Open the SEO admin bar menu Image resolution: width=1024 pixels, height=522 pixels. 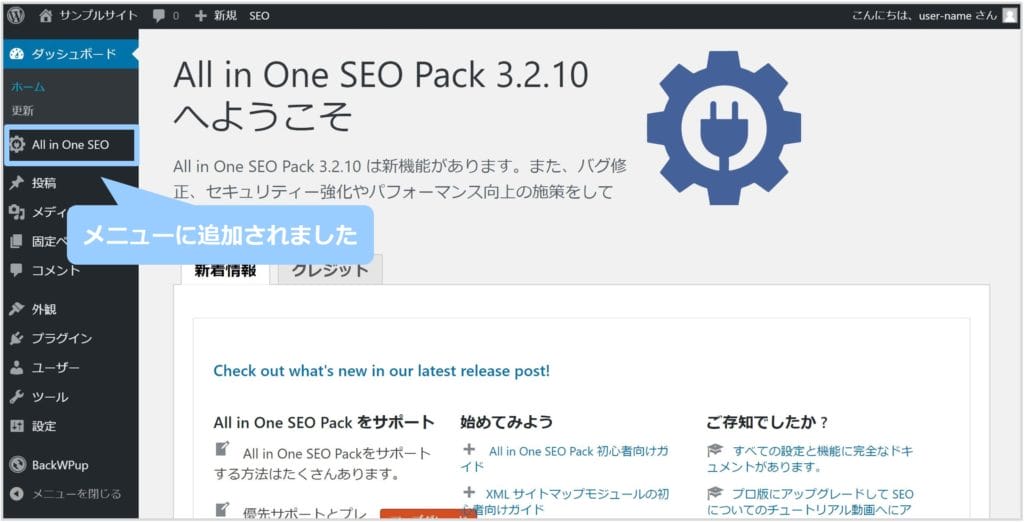[x=259, y=16]
